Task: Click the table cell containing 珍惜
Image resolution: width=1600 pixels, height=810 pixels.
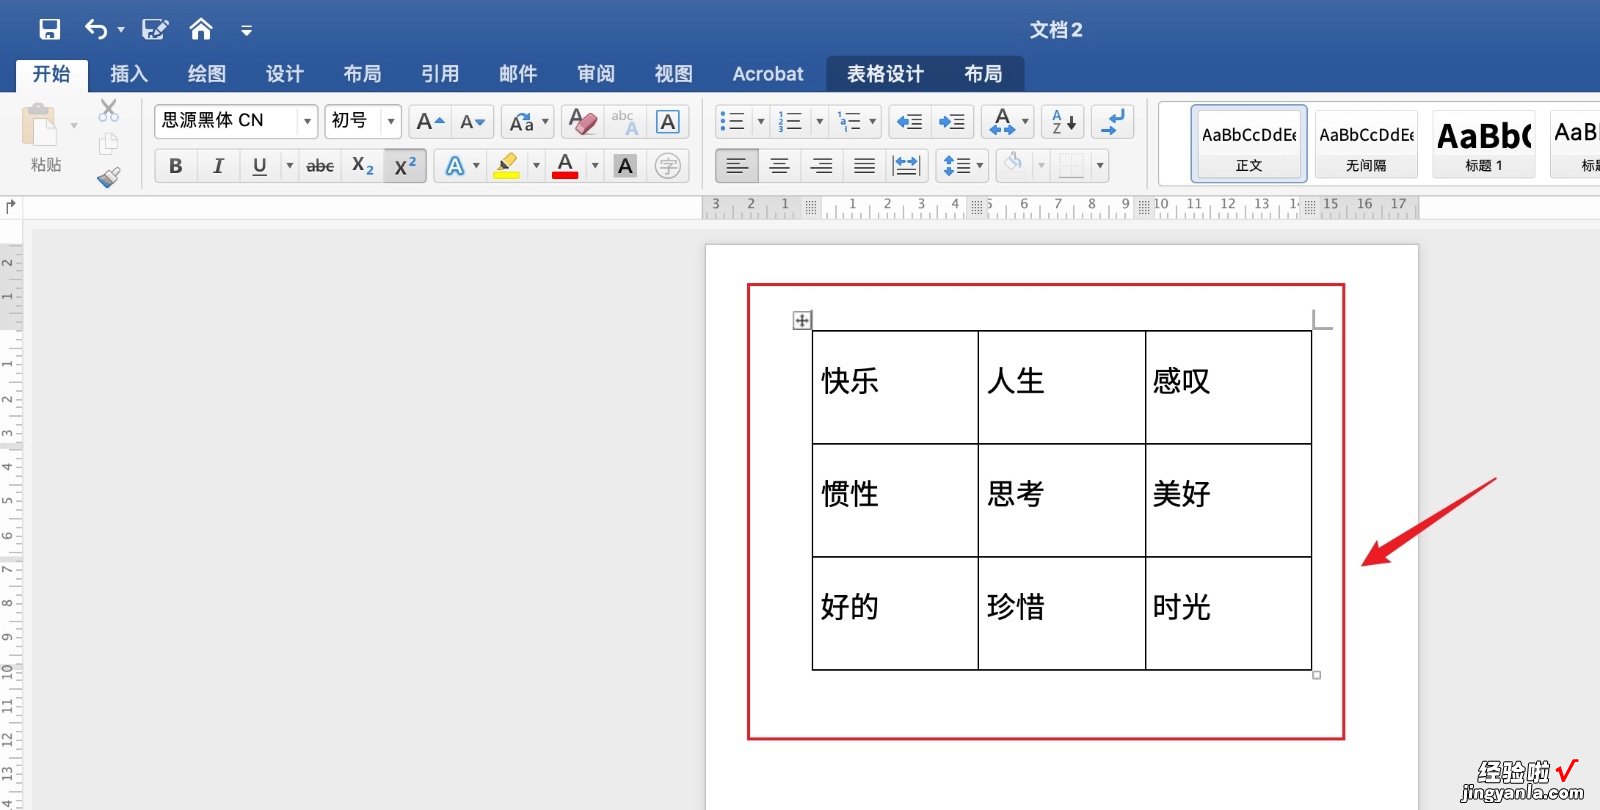Action: coord(1061,613)
